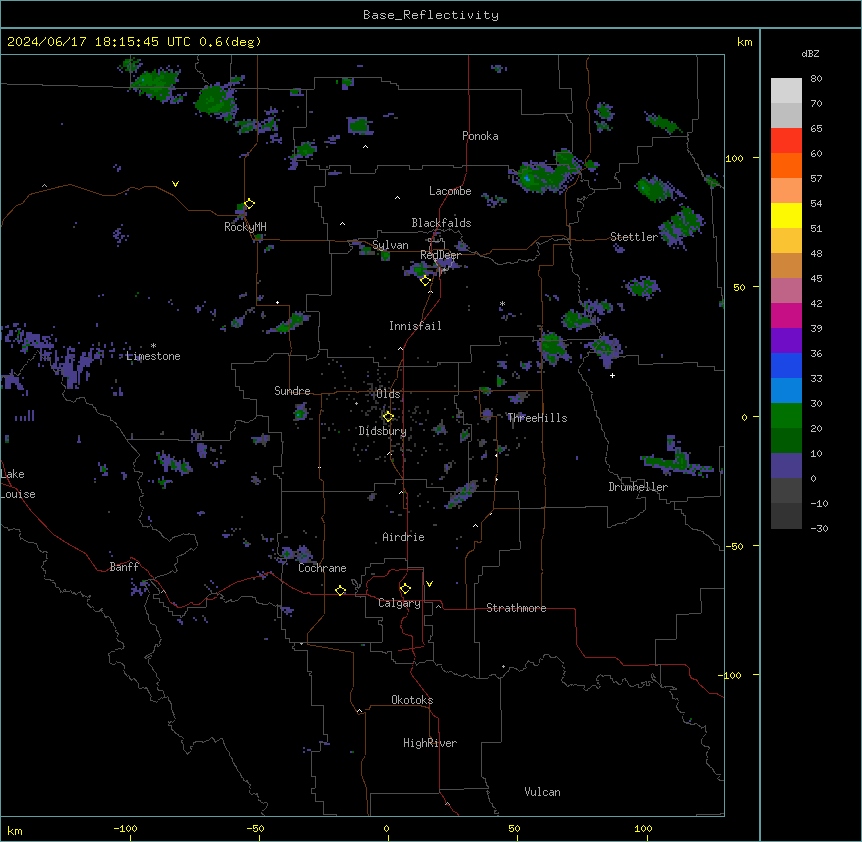This screenshot has height=842, width=862.
Task: Pick the light gray 80 dBZ legend swatch
Action: click(786, 91)
